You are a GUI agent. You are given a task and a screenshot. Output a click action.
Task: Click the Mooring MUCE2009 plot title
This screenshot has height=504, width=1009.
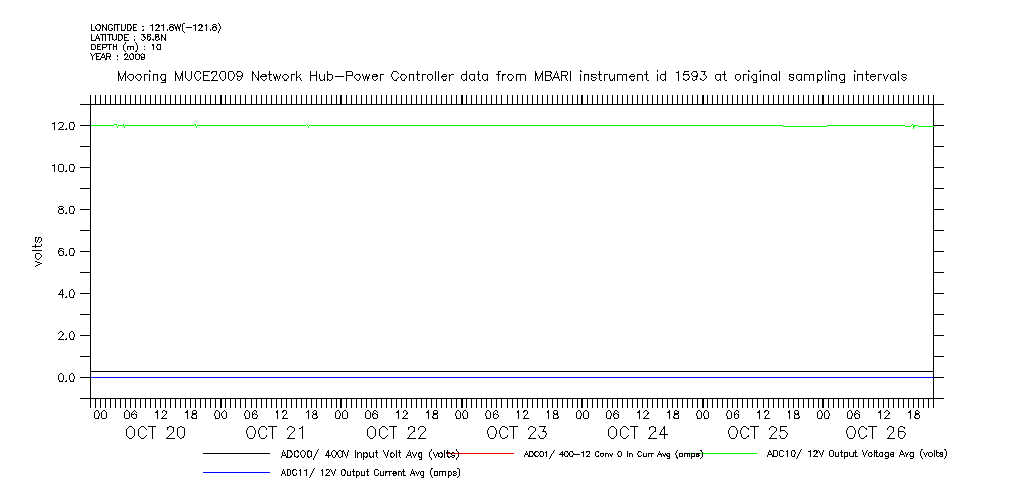coord(512,77)
